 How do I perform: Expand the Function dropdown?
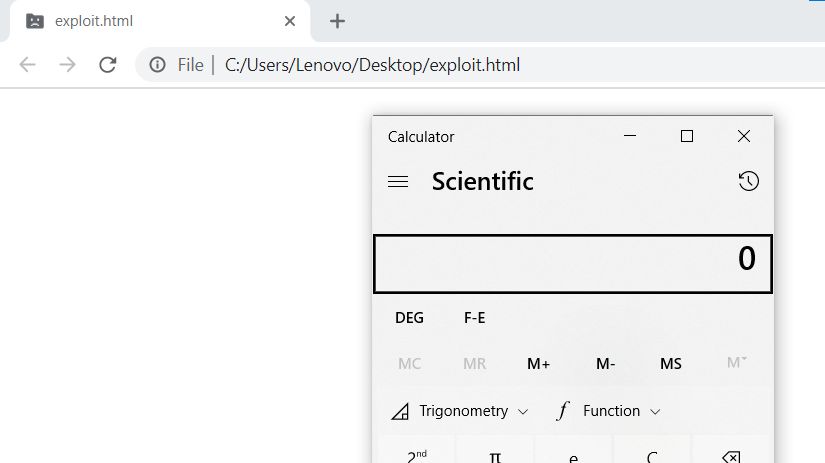[x=609, y=411]
